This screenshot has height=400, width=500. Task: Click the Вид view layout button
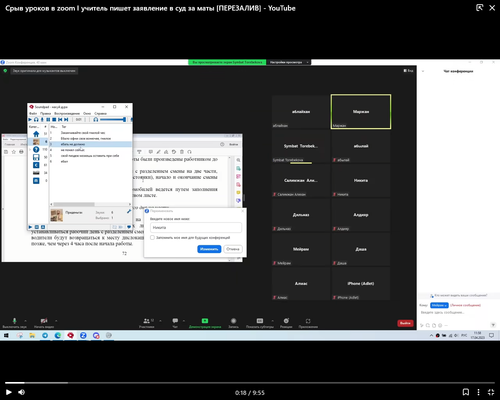pos(408,71)
